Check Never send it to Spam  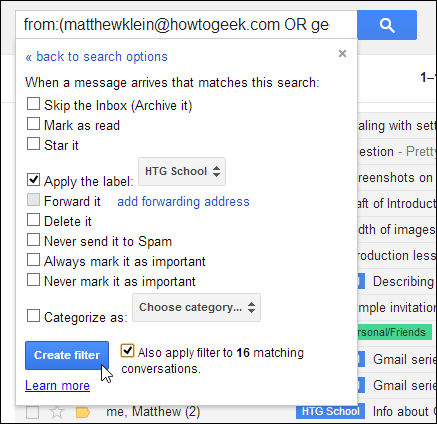click(x=33, y=240)
